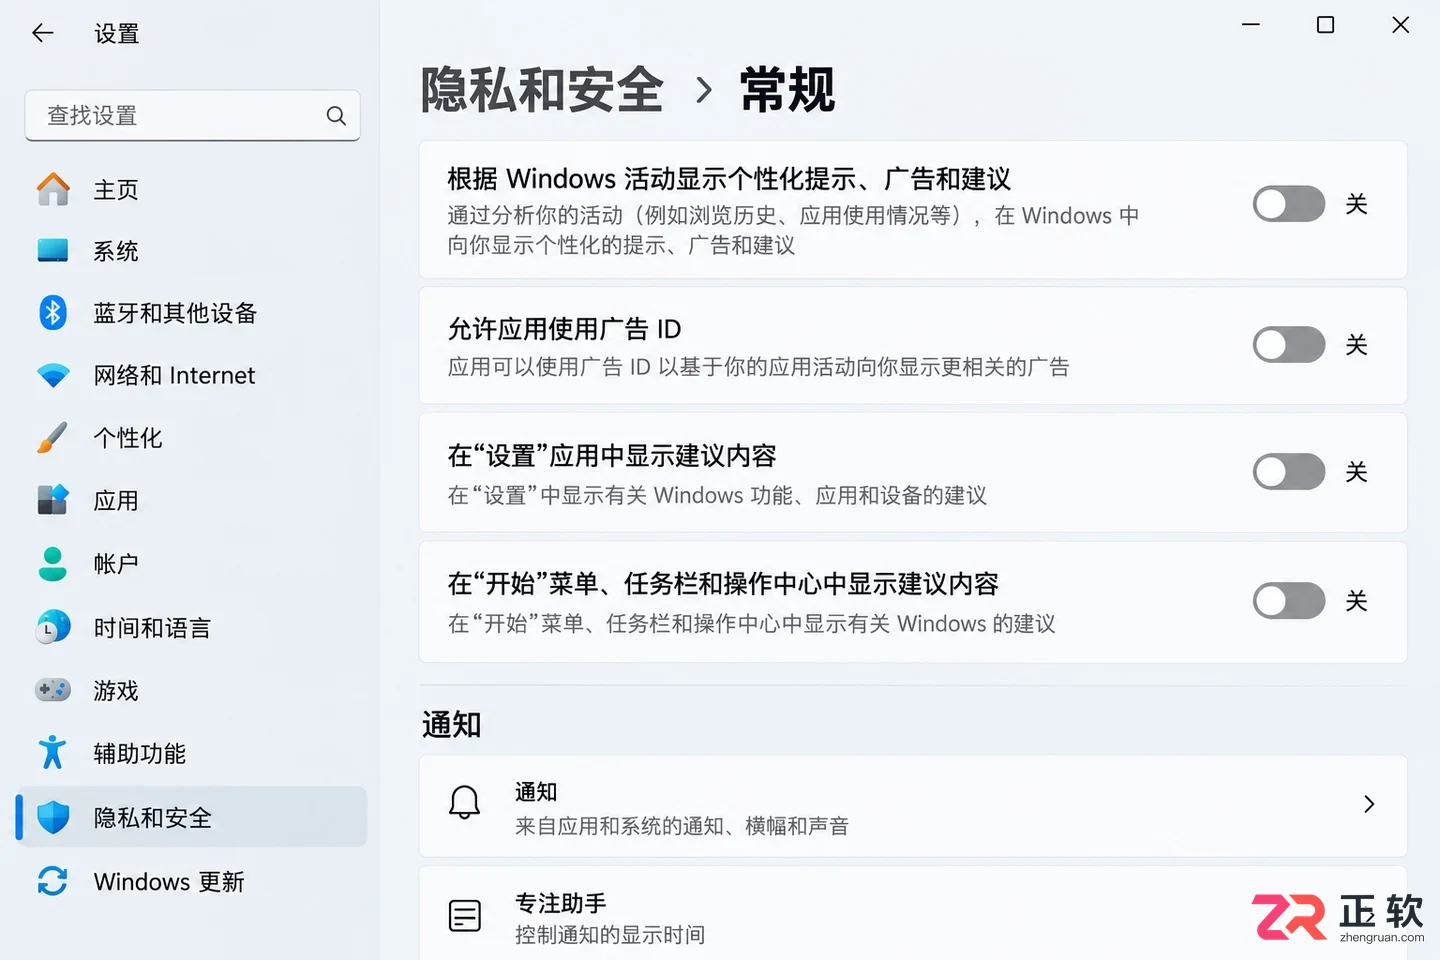This screenshot has width=1440, height=960.
Task: Click the 设置 window title text
Action: coord(116,33)
